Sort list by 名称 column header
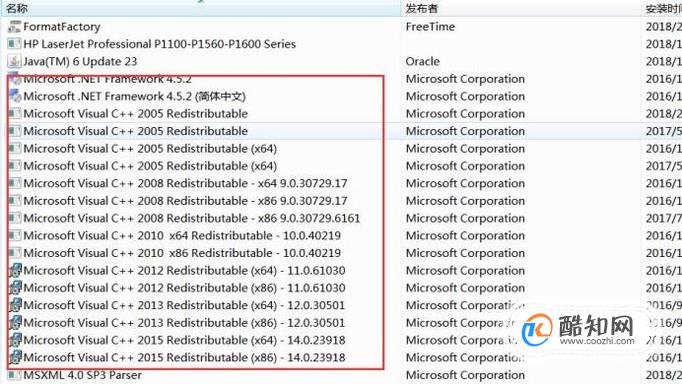 tap(17, 8)
